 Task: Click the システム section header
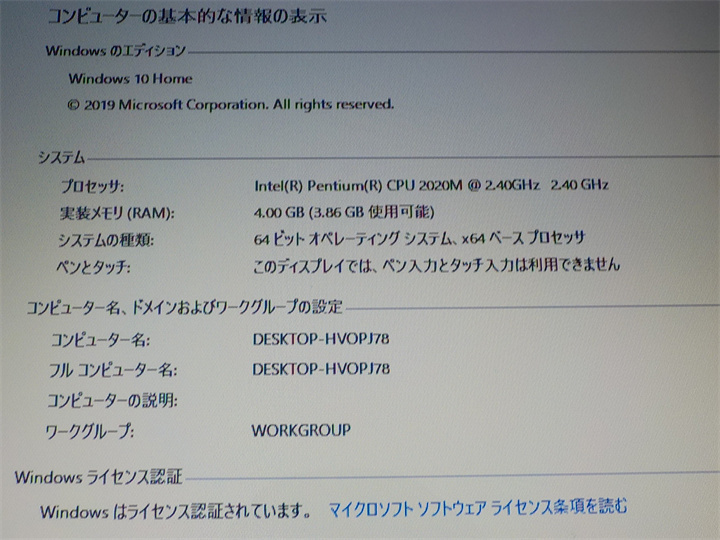(62, 158)
